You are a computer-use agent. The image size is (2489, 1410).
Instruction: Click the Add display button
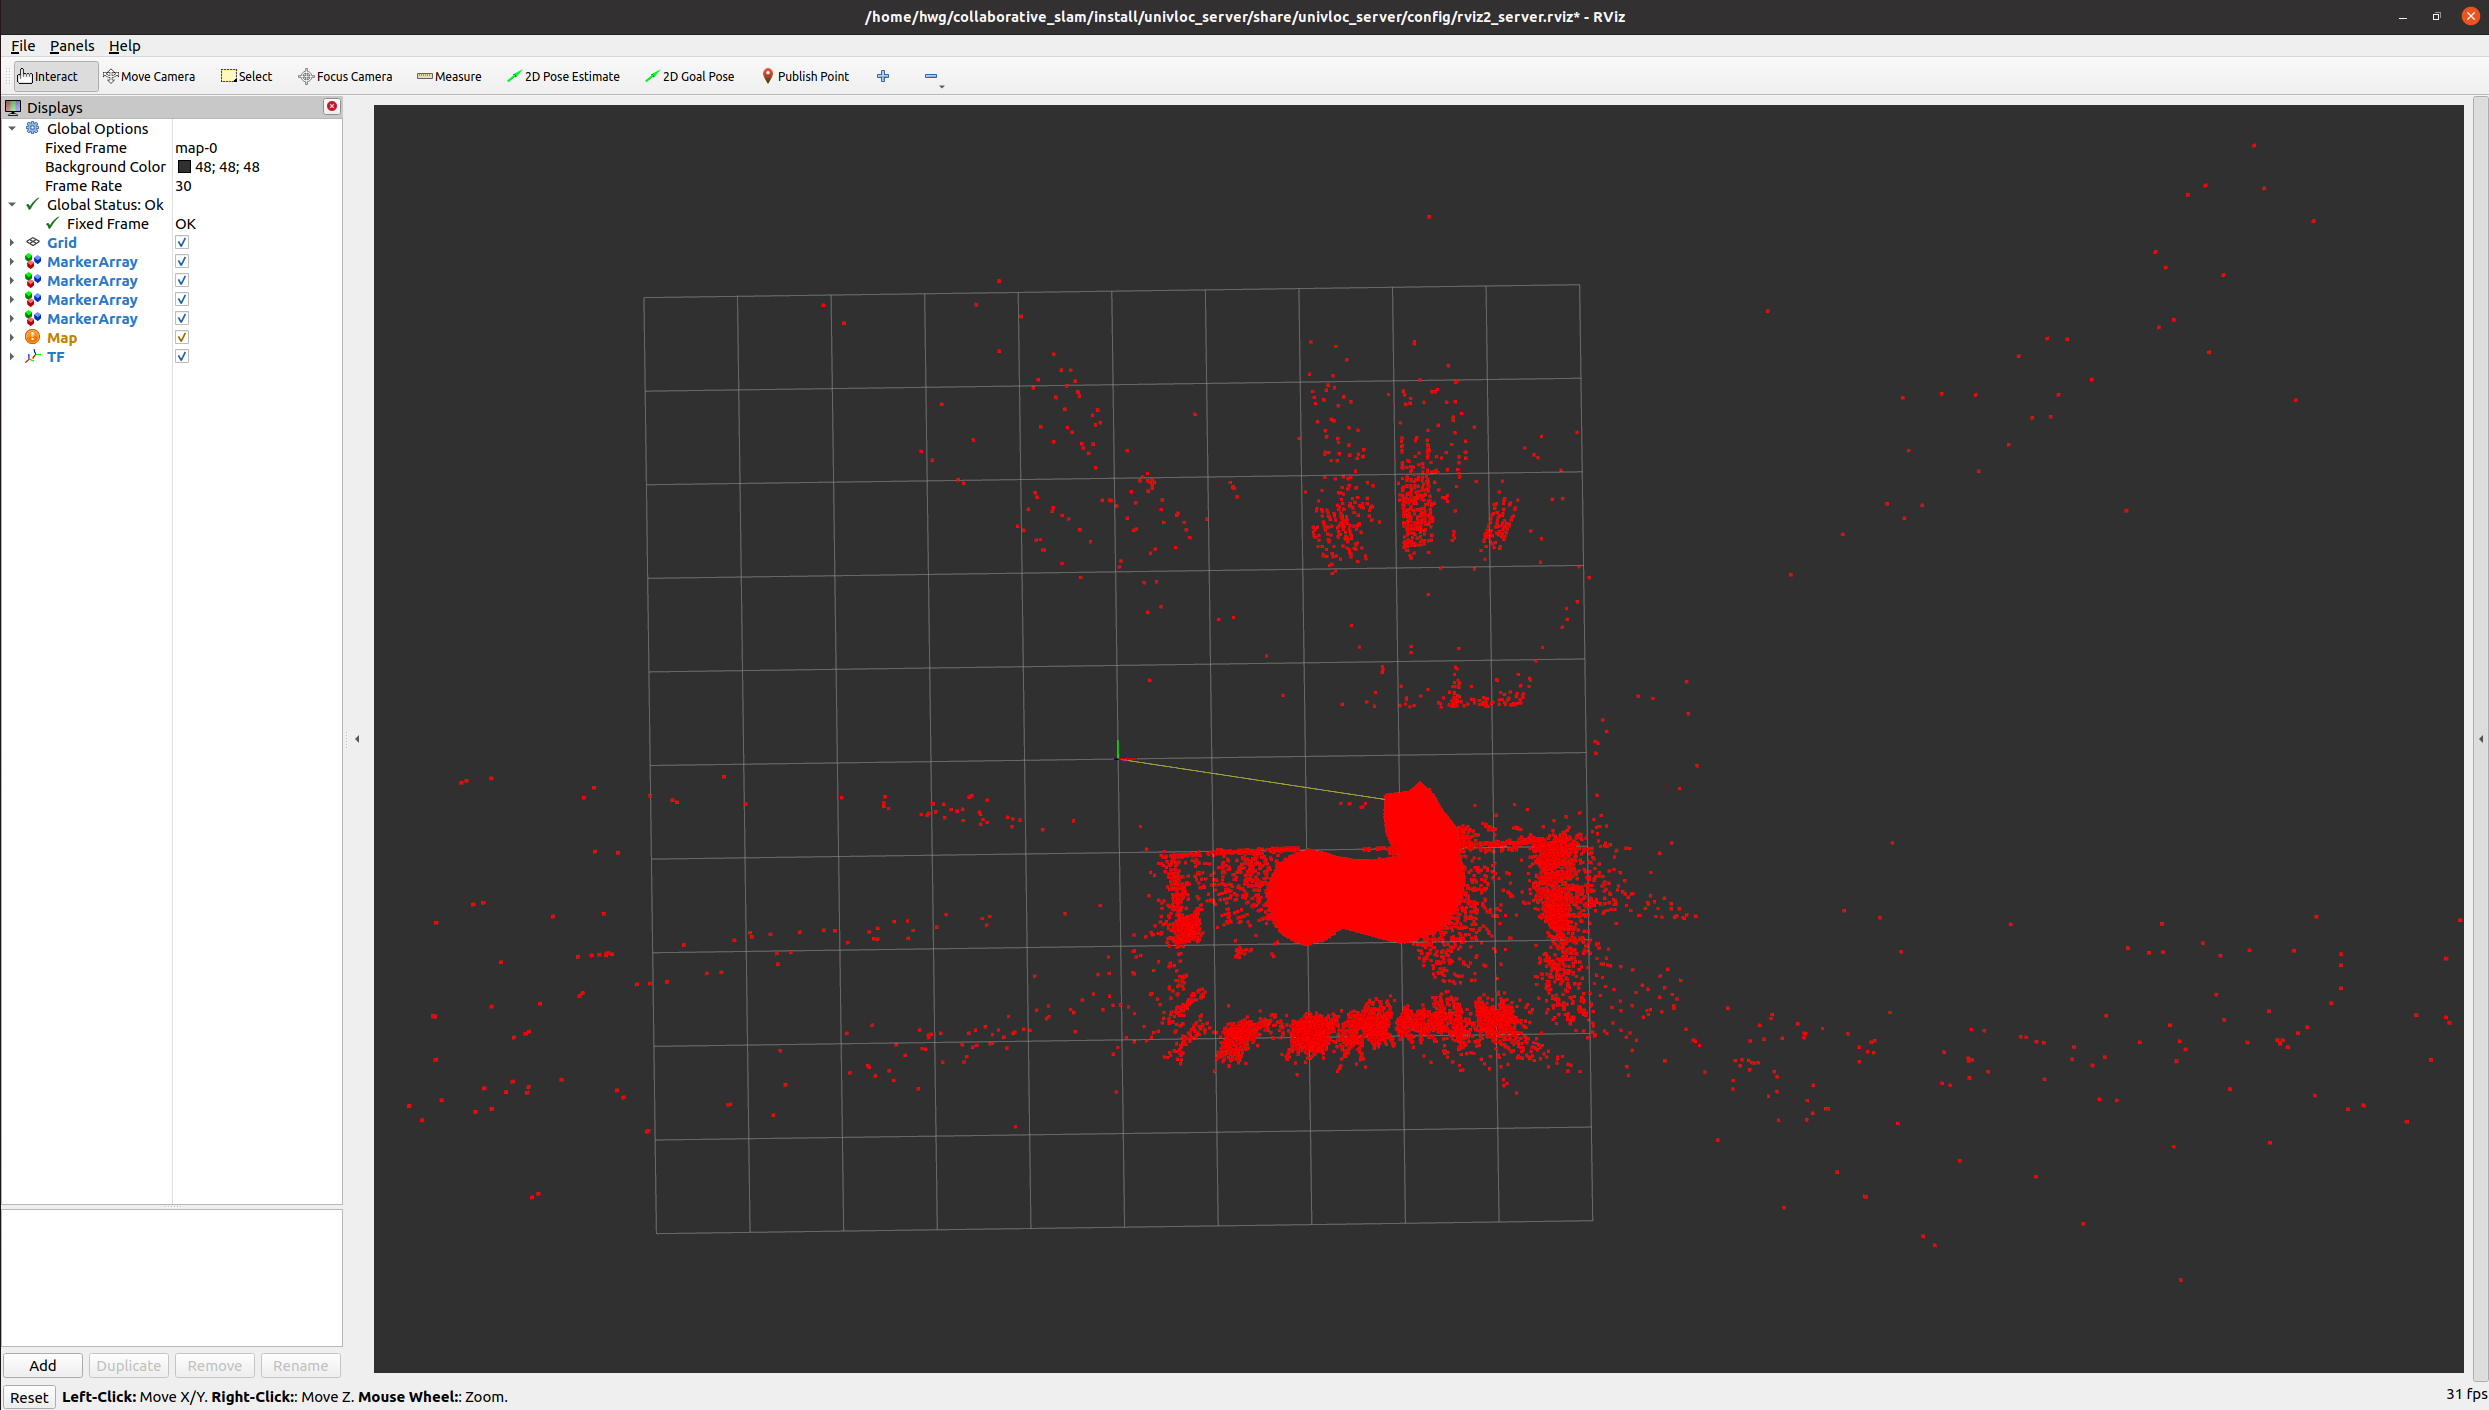click(x=42, y=1365)
